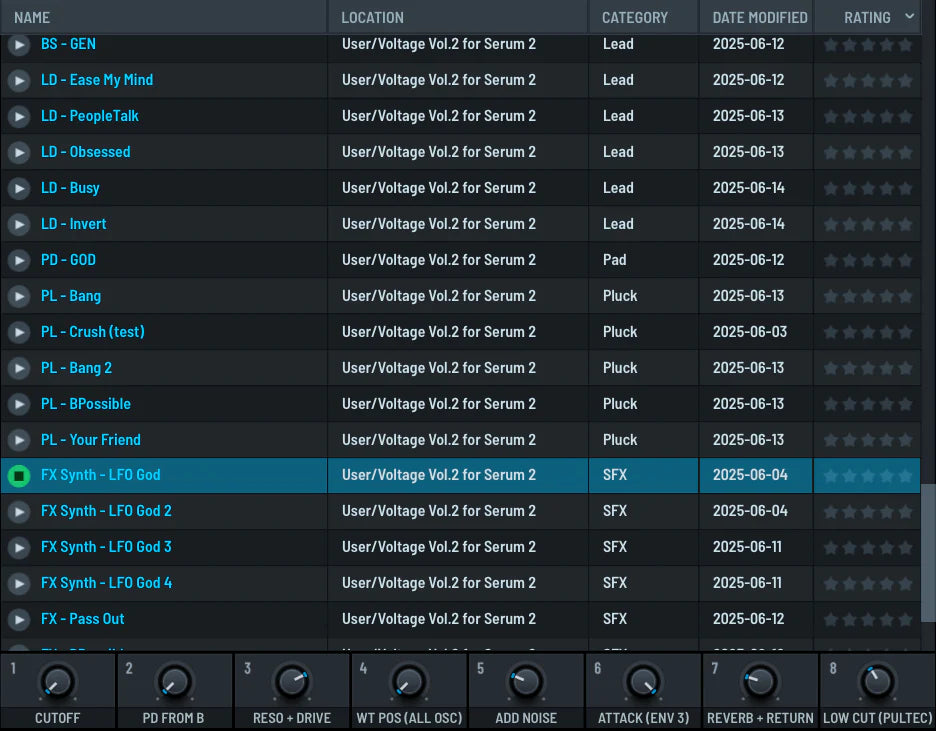The width and height of the screenshot is (936, 731).
Task: Play preview of PL - Your Friend
Action: [19, 440]
